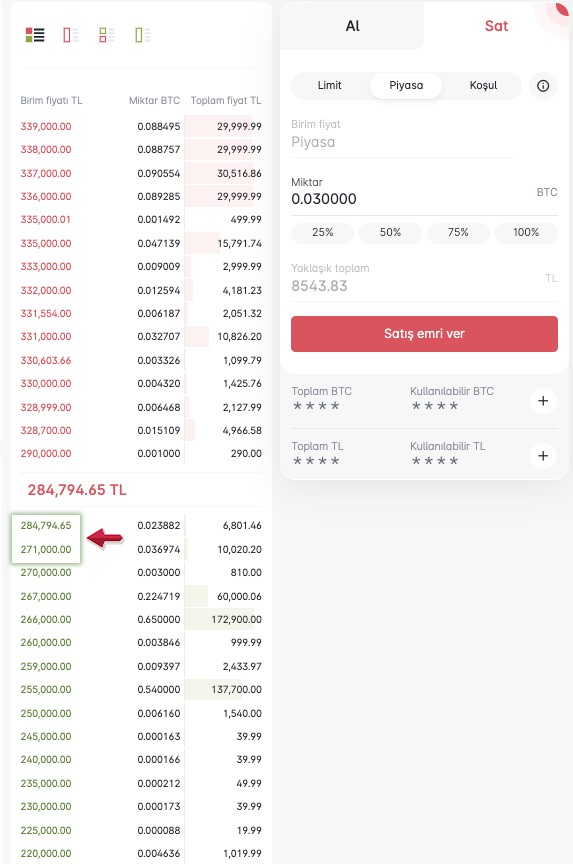Select Koşul order type
573x864 pixels.
[483, 85]
